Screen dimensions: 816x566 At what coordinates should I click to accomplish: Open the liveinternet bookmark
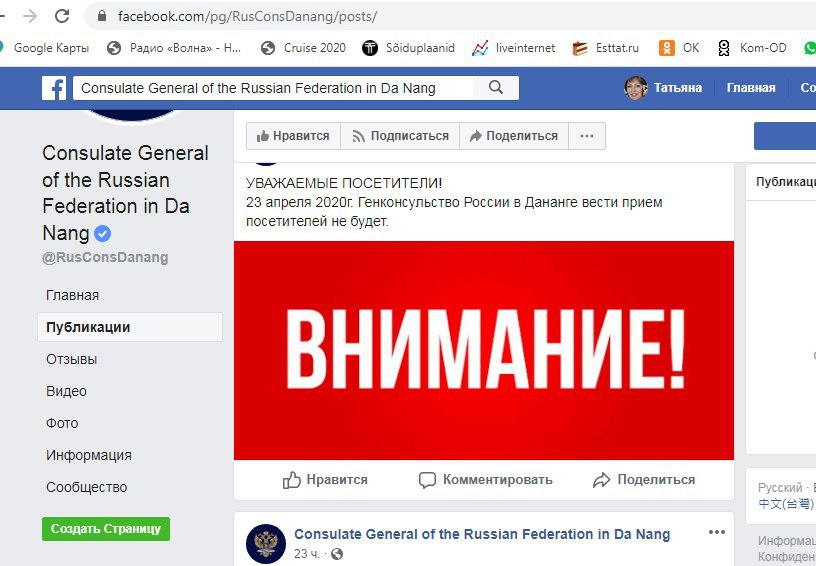point(514,48)
